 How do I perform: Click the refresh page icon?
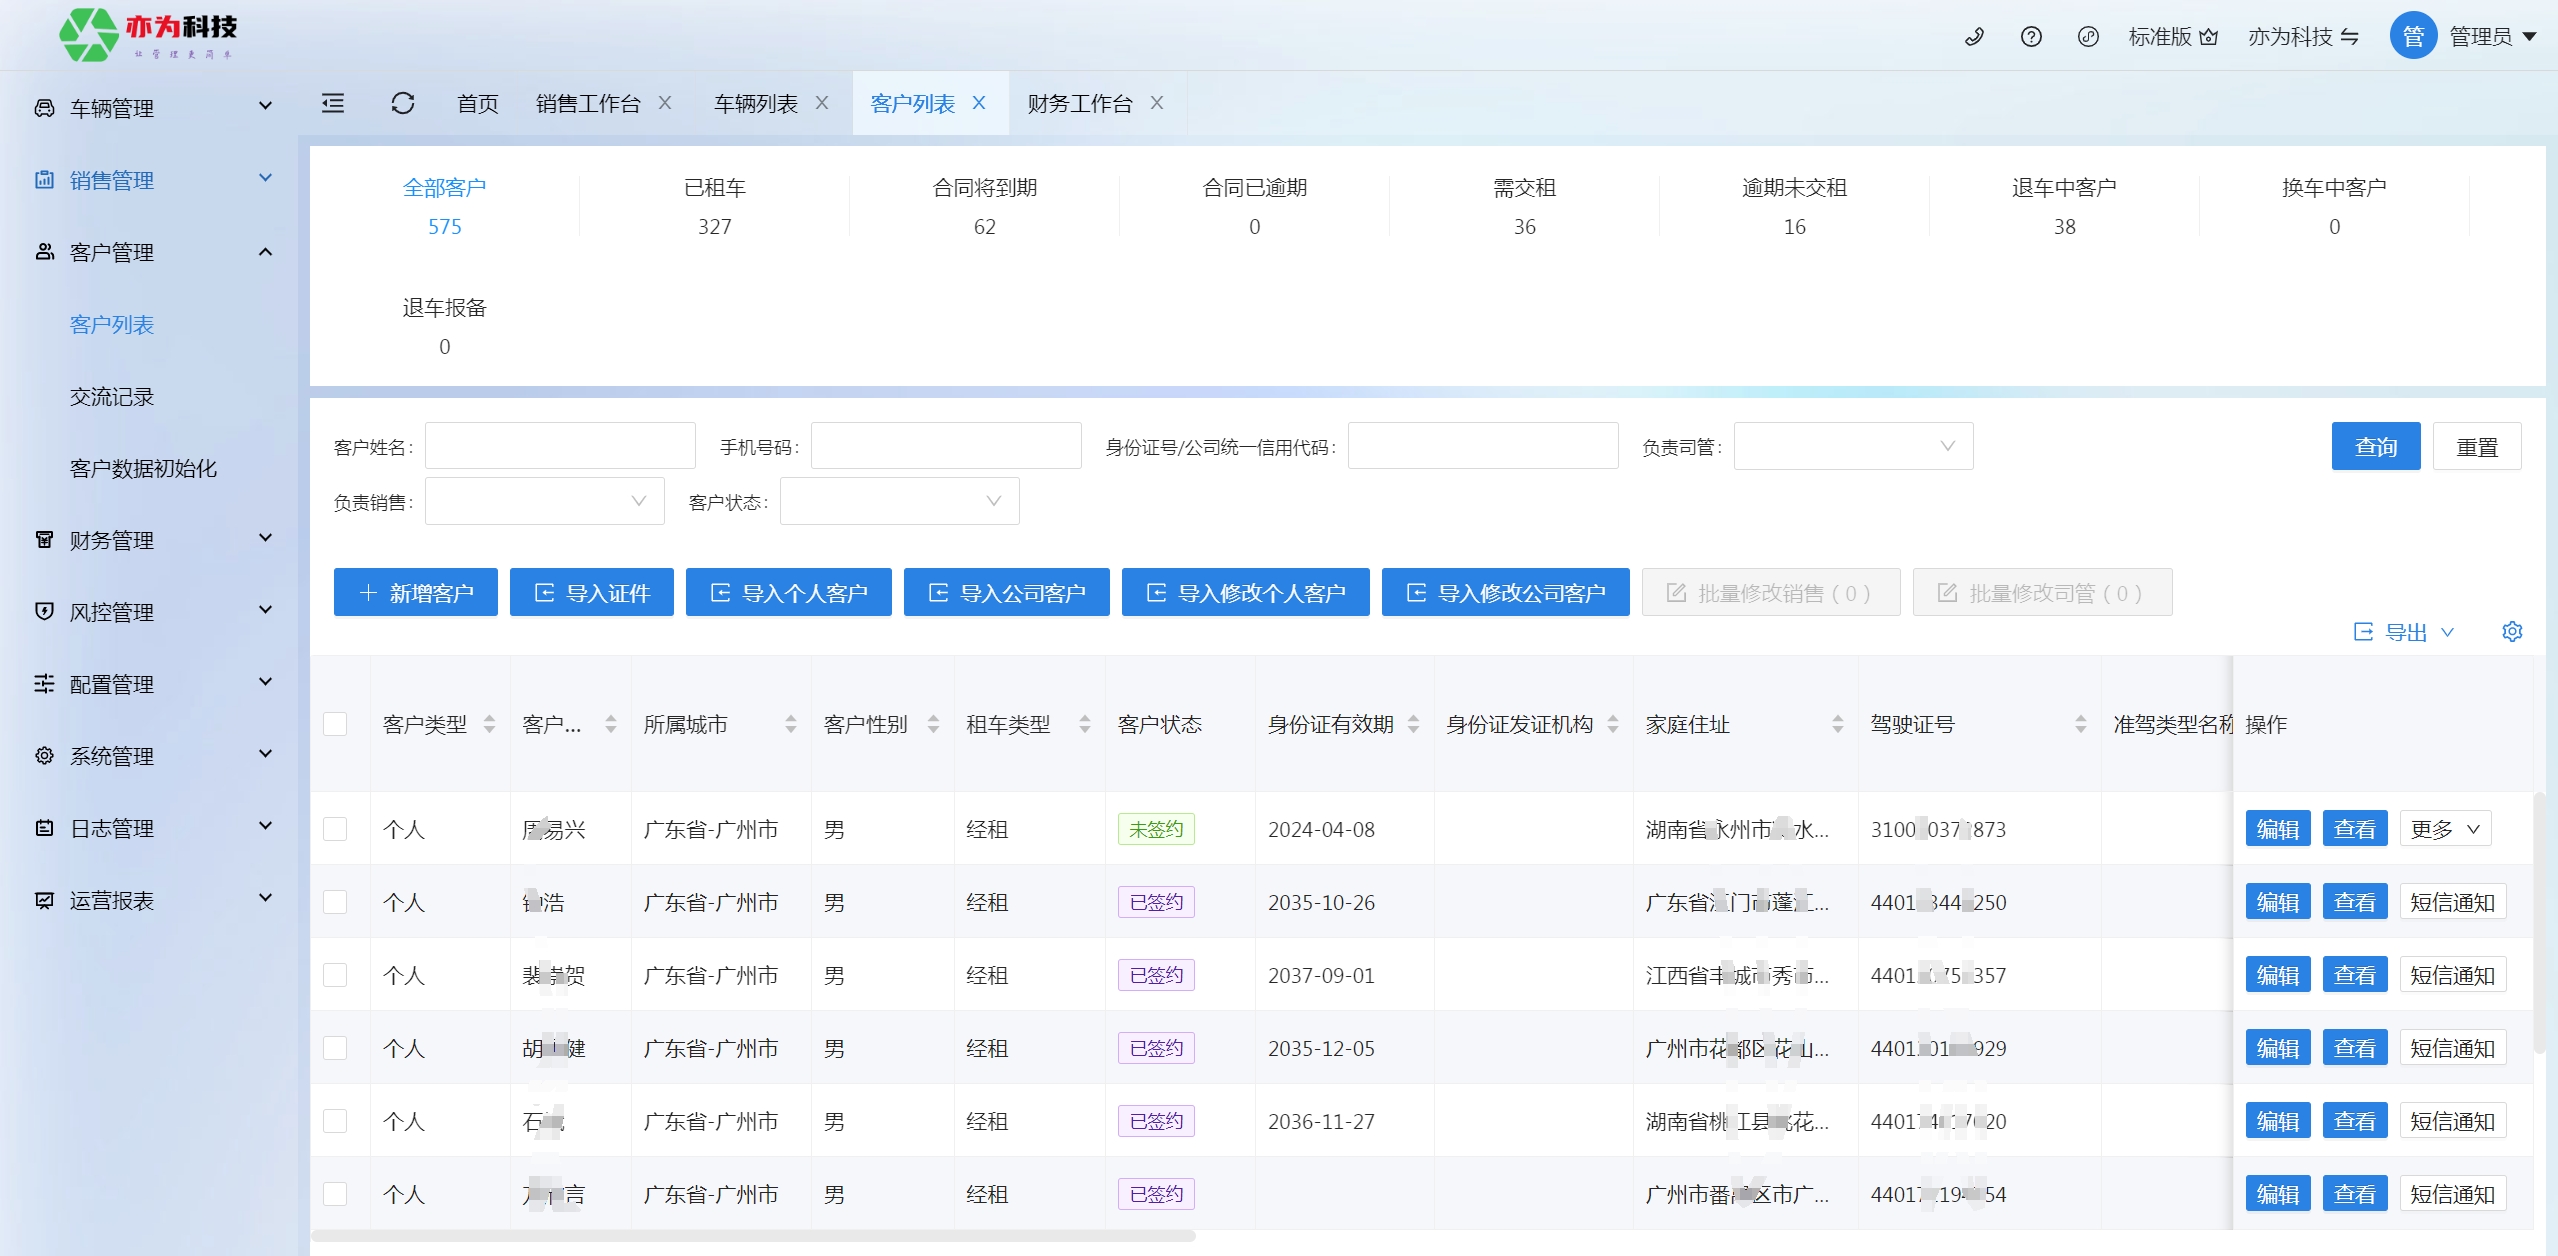coord(403,103)
